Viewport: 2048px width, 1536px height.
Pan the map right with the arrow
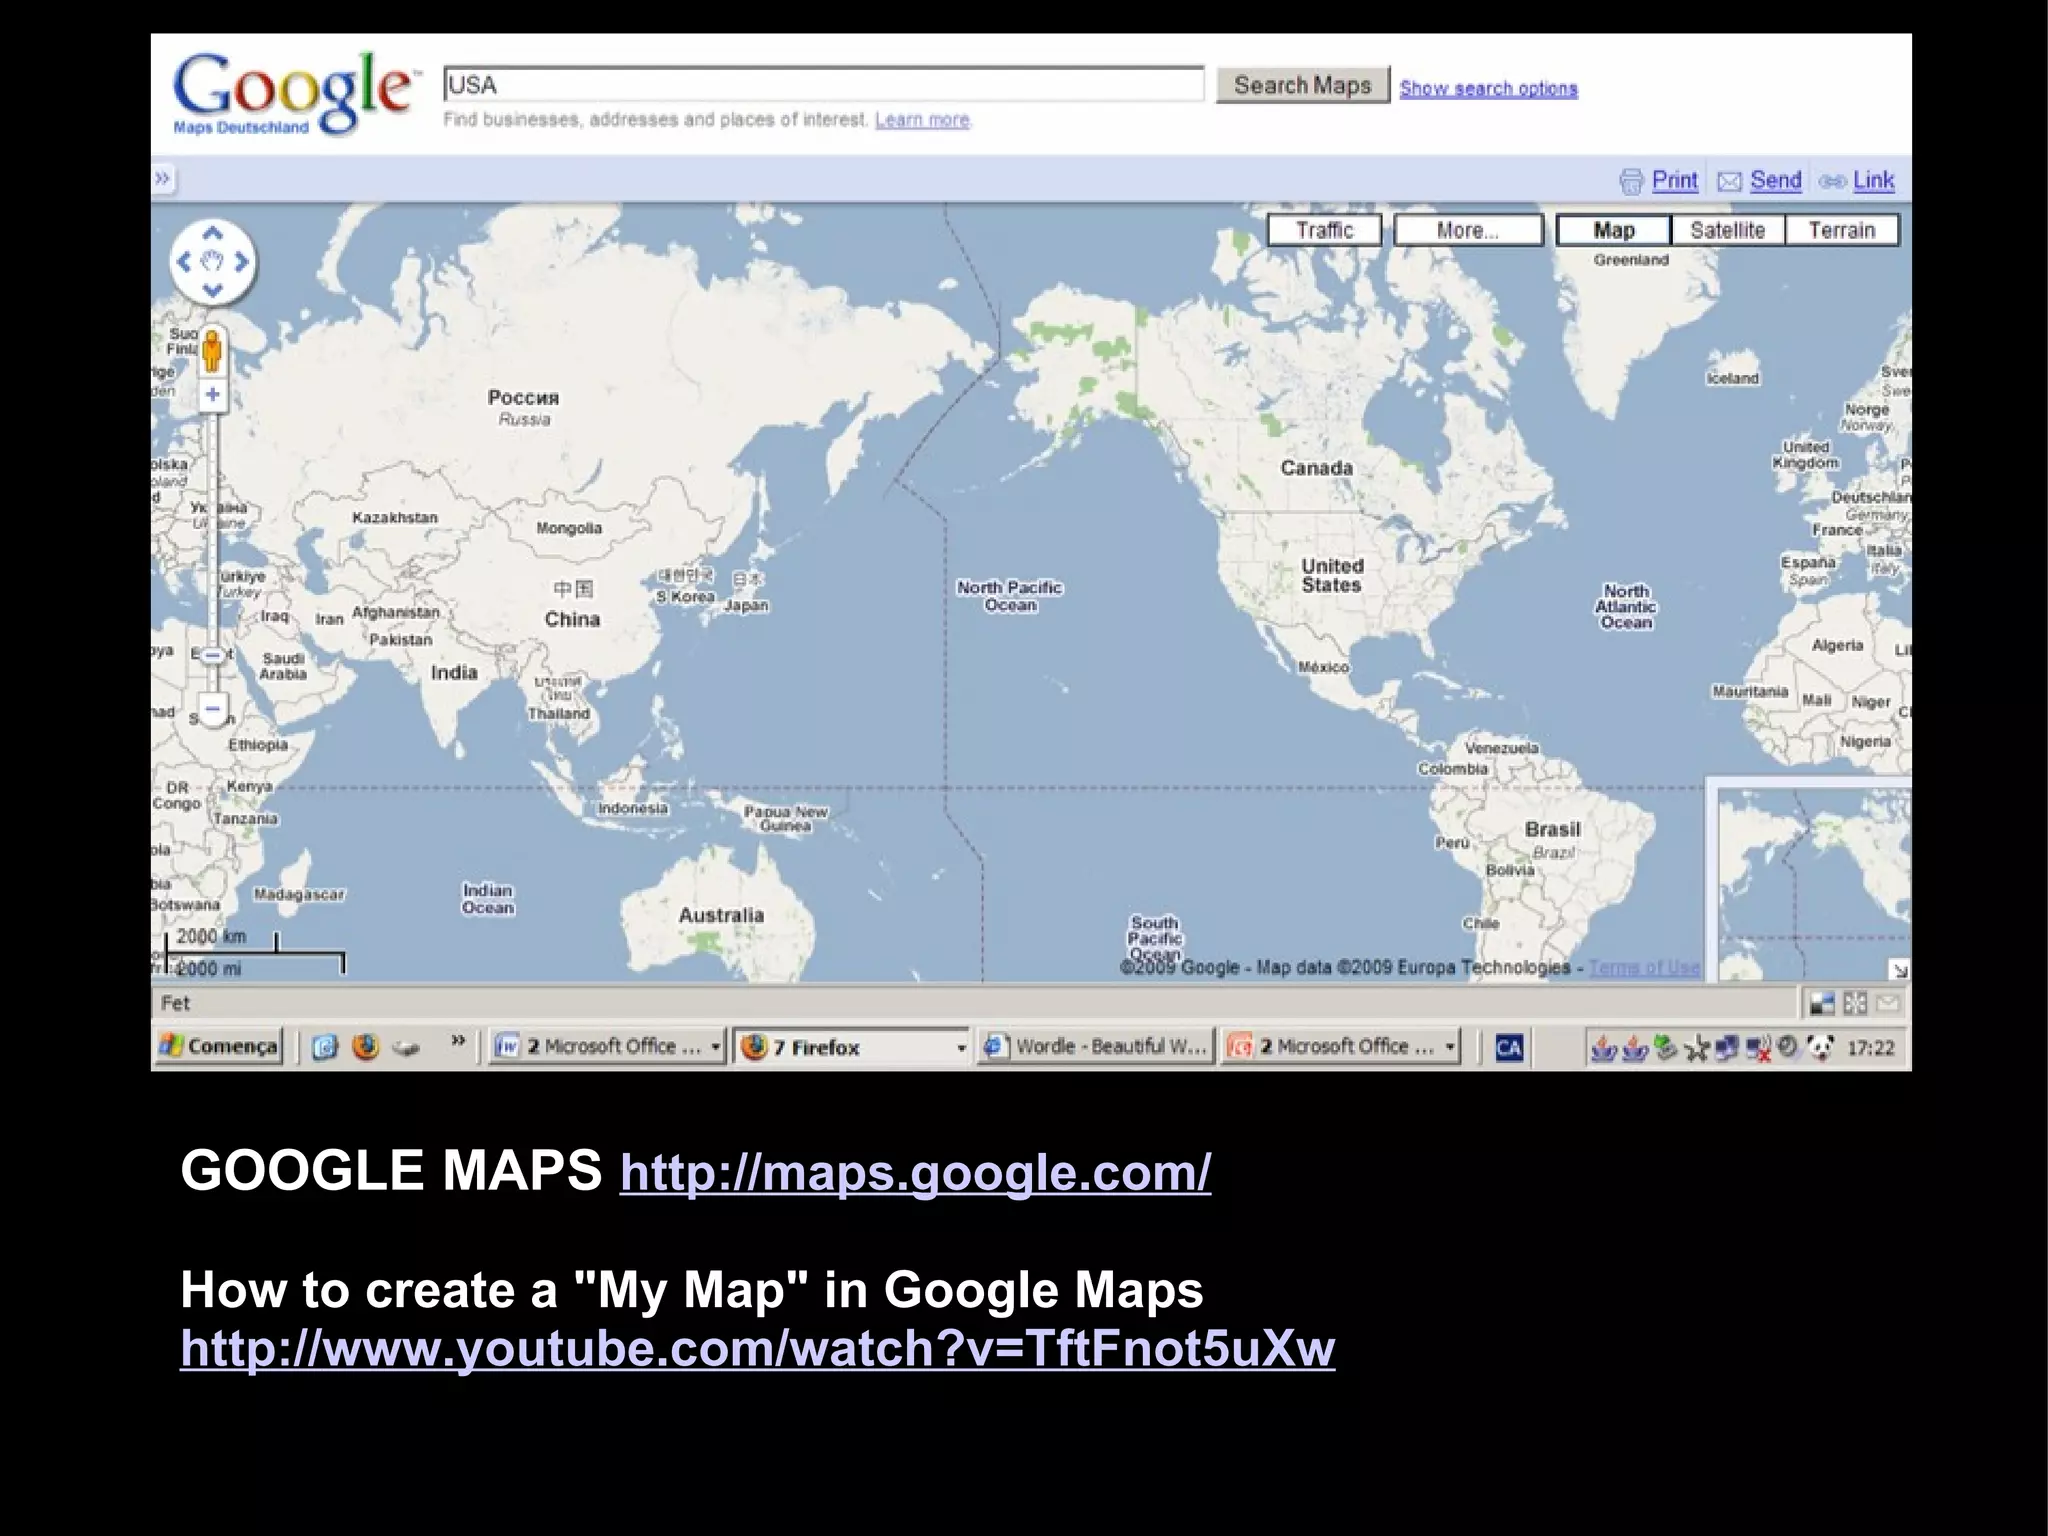241,262
